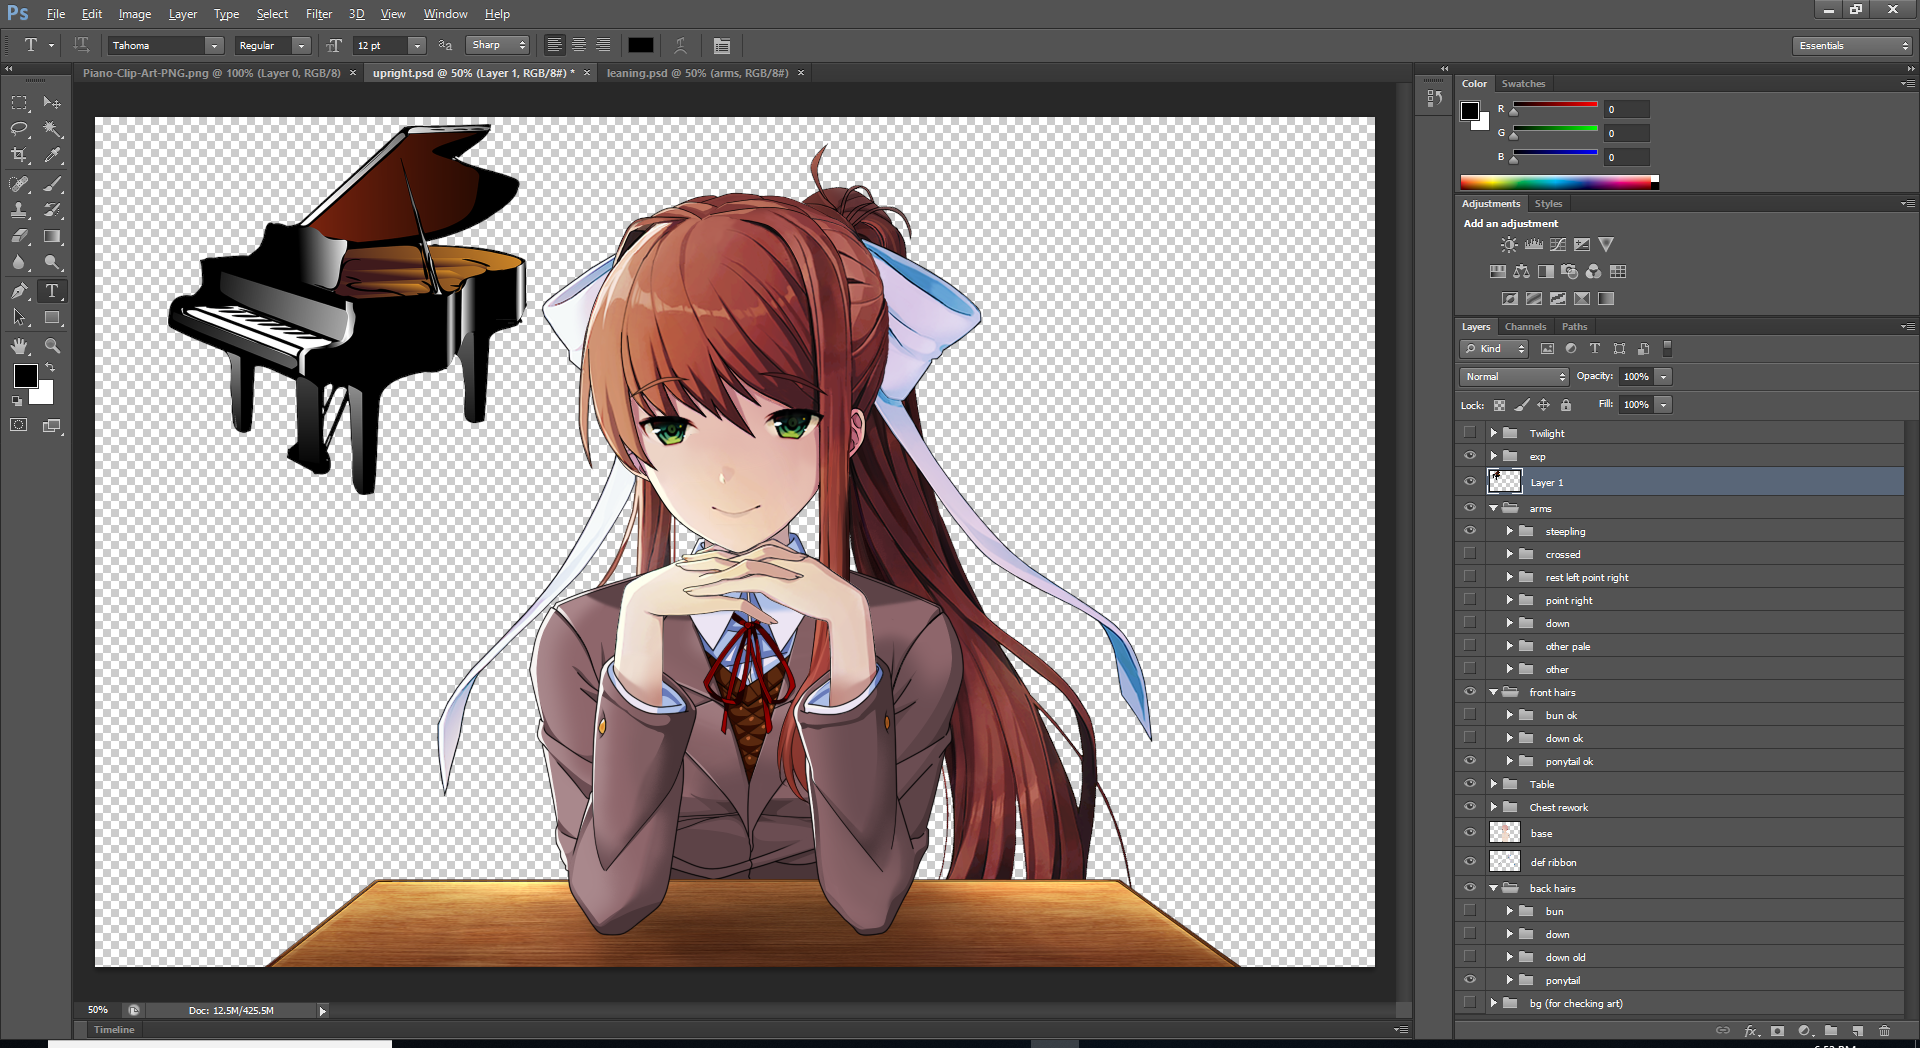Select the Clone Stamp tool
Screen dimensions: 1920x1048
[19, 210]
